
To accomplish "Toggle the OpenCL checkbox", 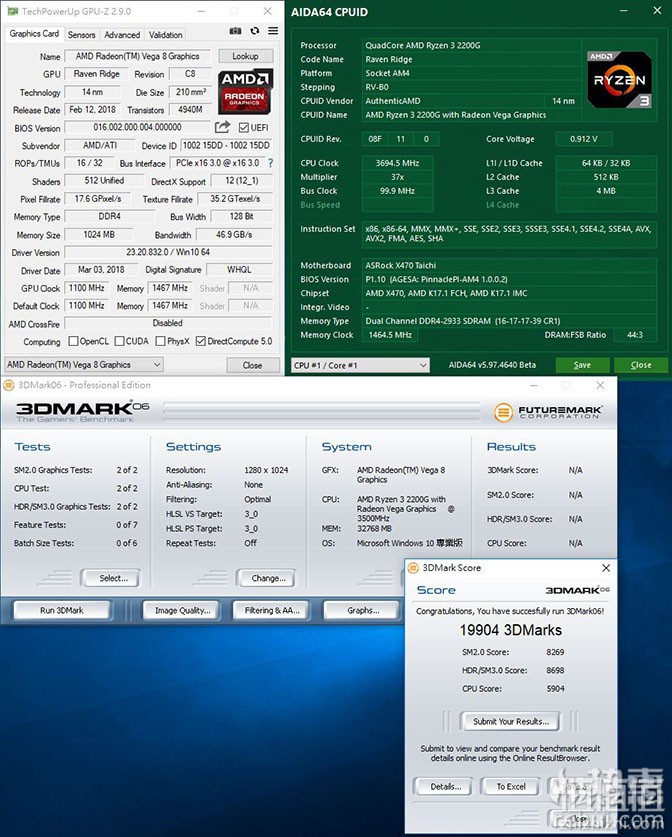I will [x=74, y=341].
